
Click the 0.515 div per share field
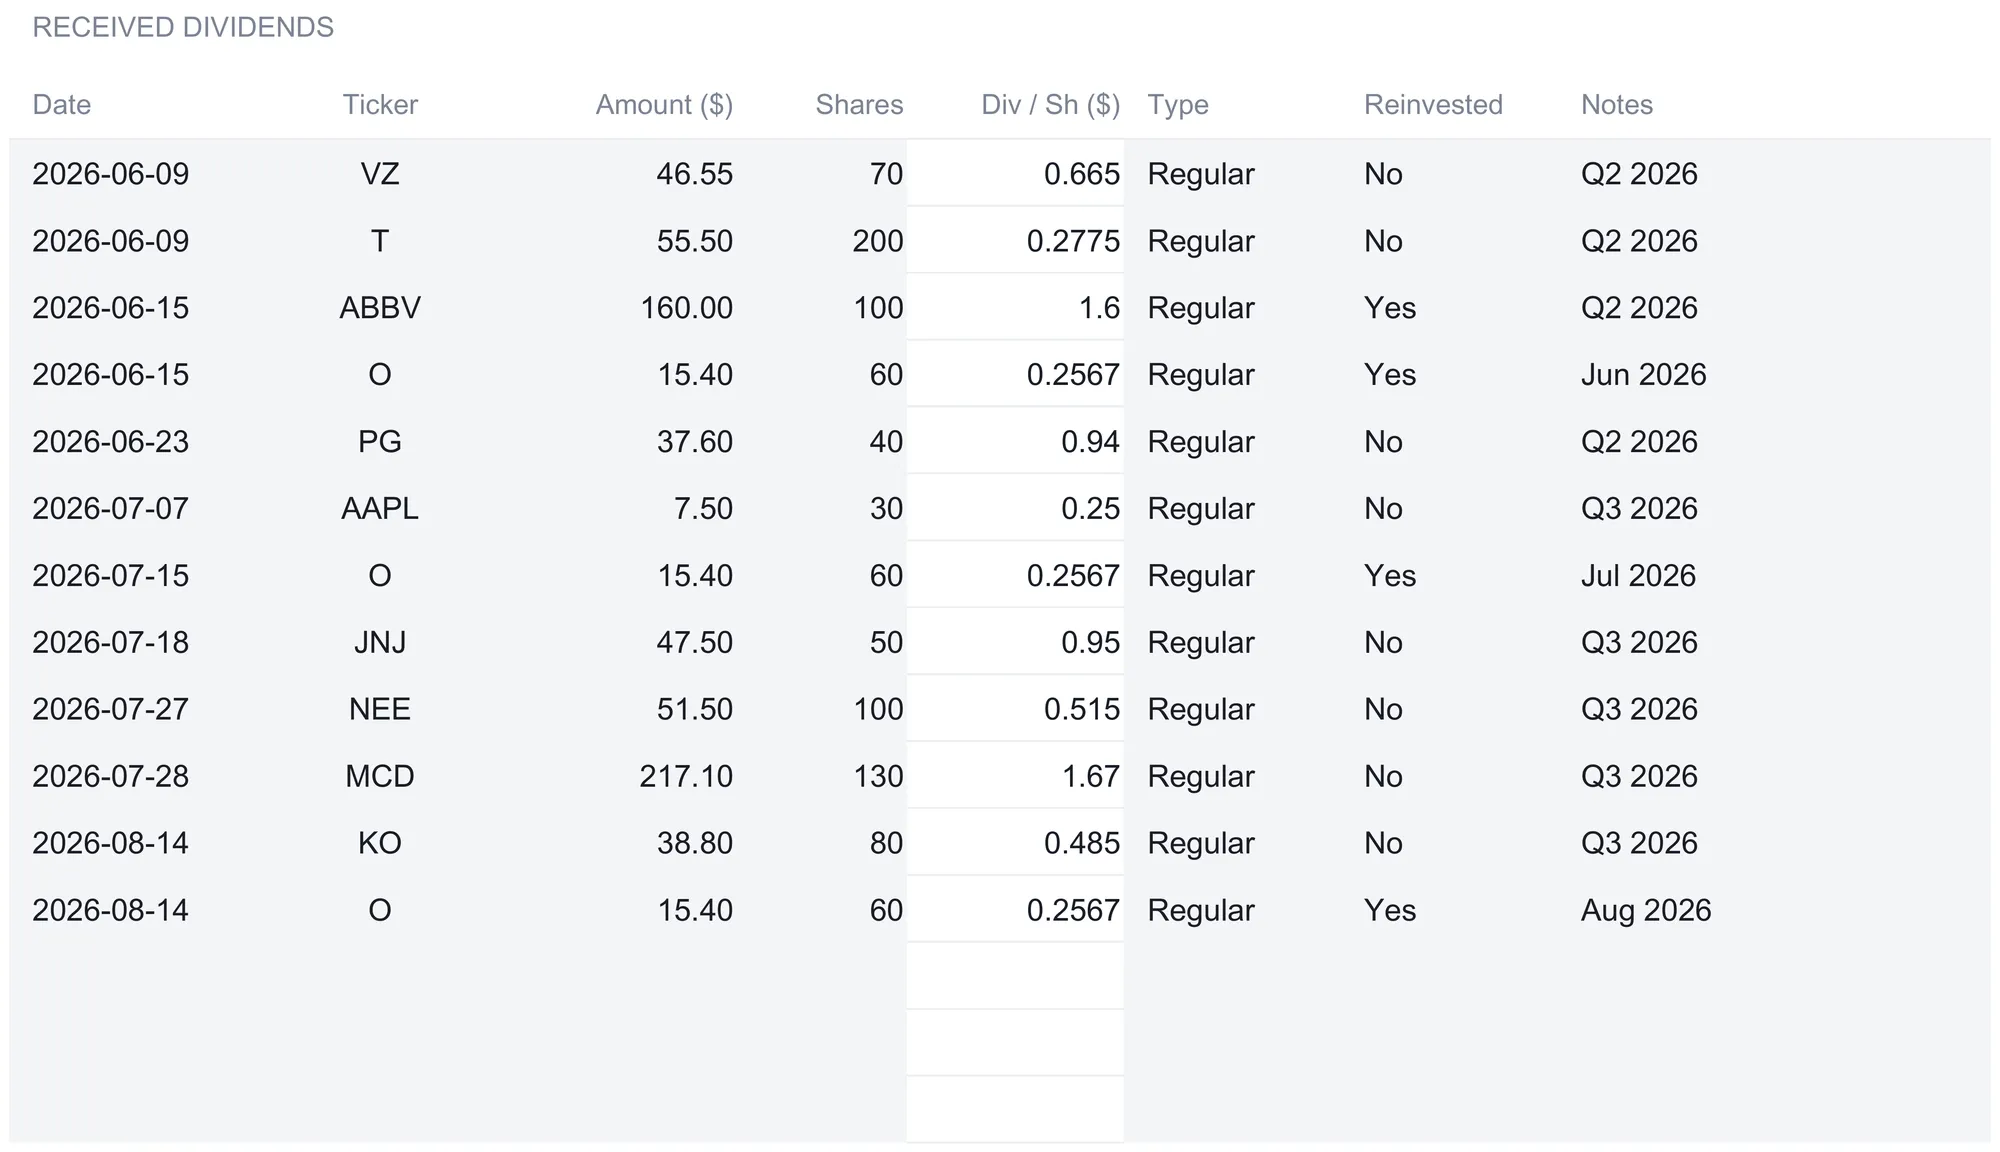coord(1015,709)
